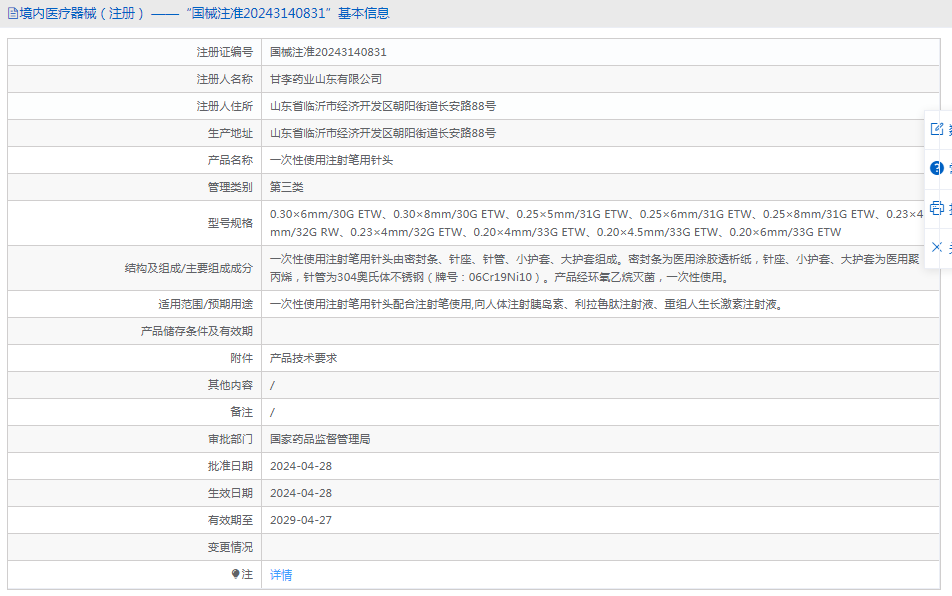Open the 详情 details link
Viewport: 952px width, 596px height.
click(281, 575)
